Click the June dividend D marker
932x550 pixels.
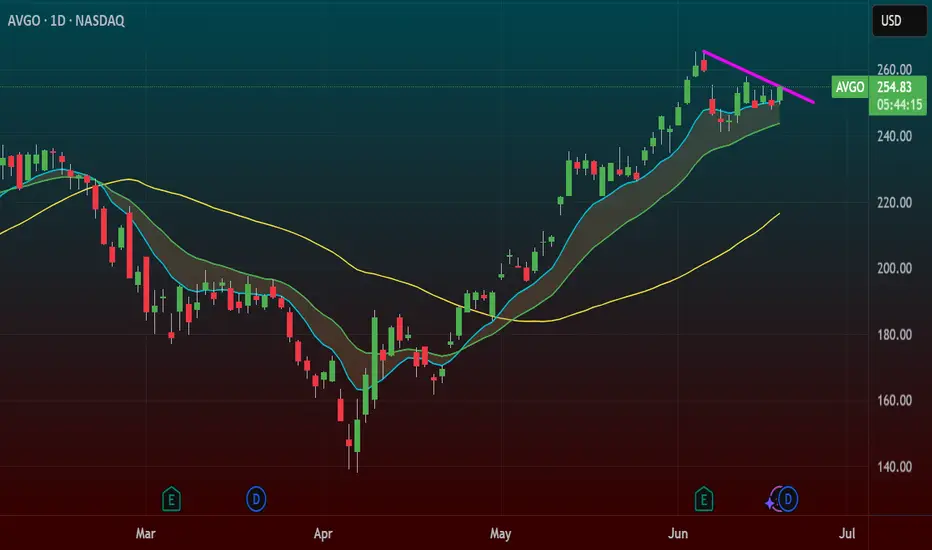point(788,499)
